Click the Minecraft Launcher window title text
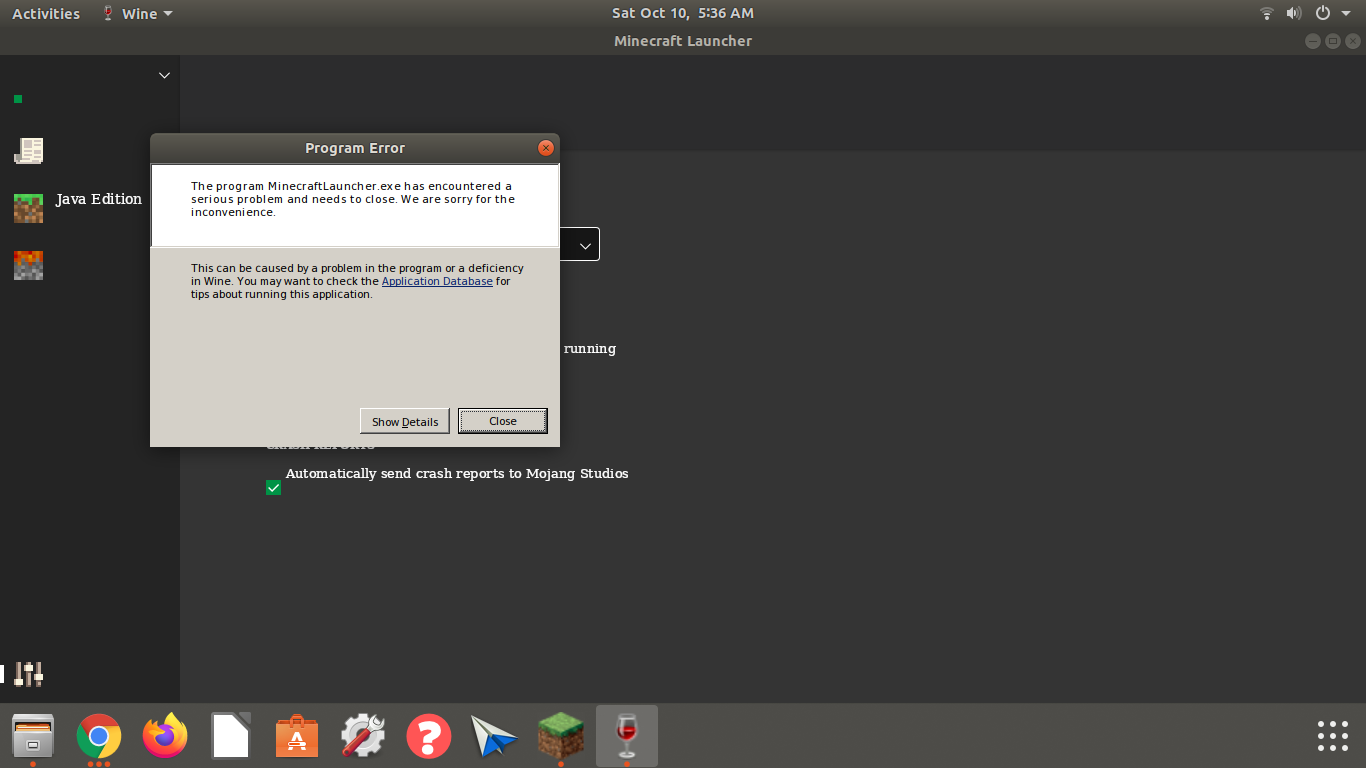 click(683, 41)
